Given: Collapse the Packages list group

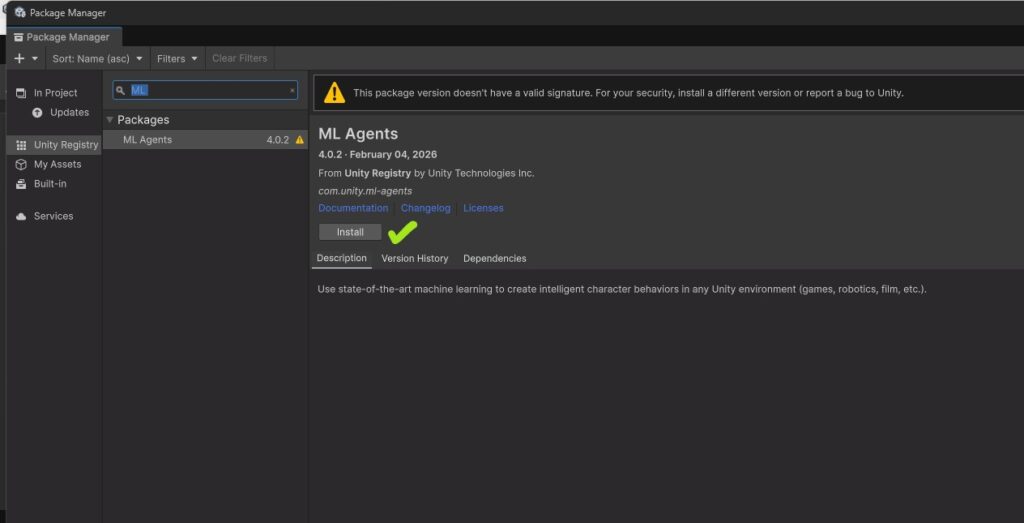Looking at the screenshot, I should [110, 119].
